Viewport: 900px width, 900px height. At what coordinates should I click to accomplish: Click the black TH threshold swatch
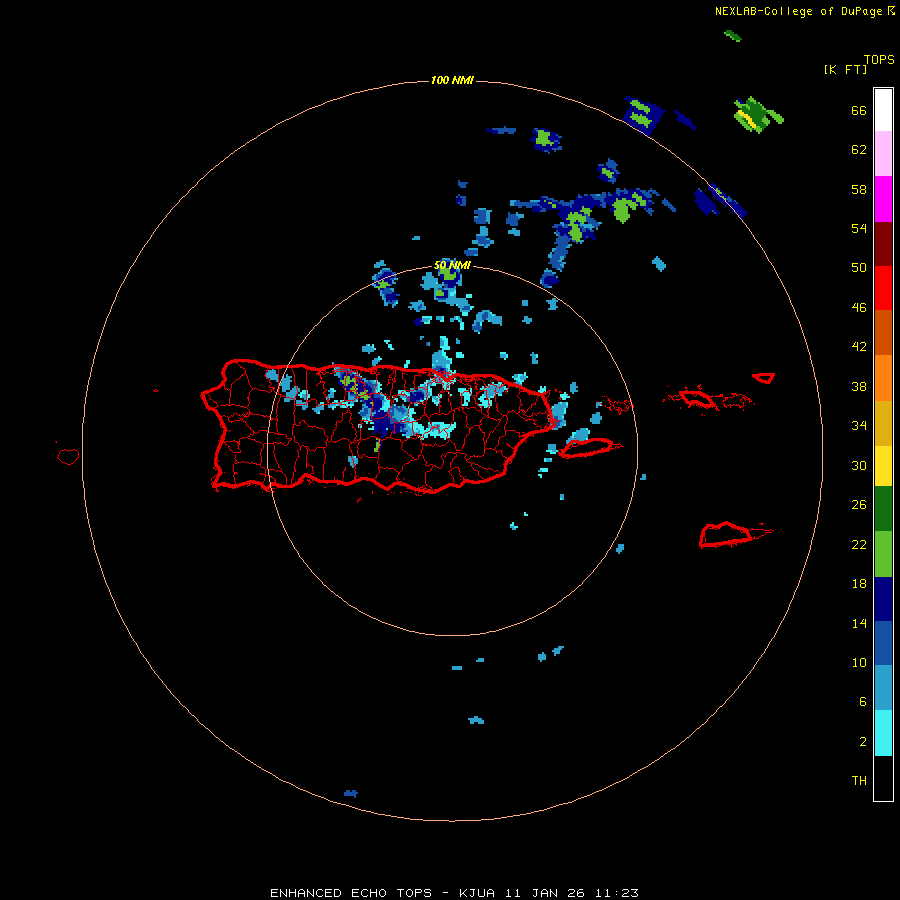(883, 778)
